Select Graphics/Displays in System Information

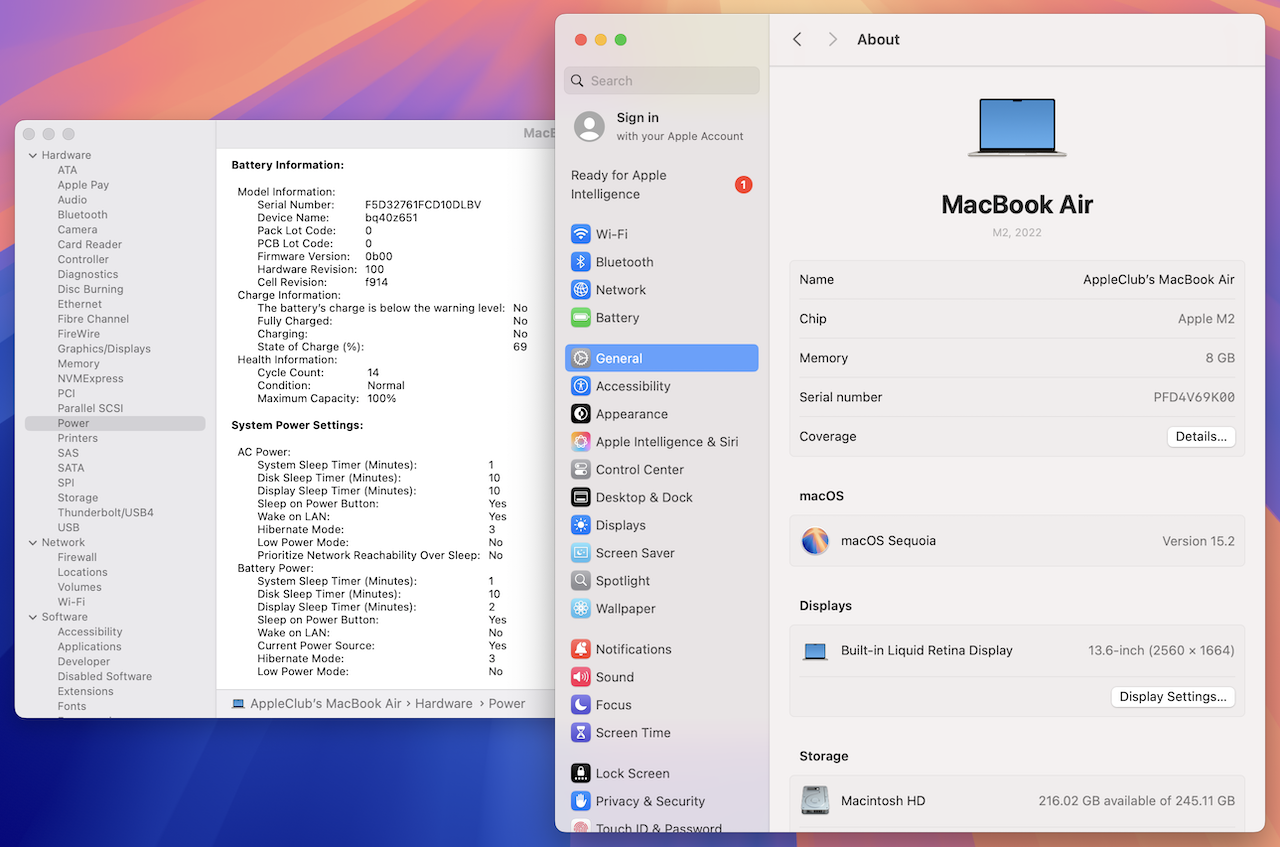104,349
